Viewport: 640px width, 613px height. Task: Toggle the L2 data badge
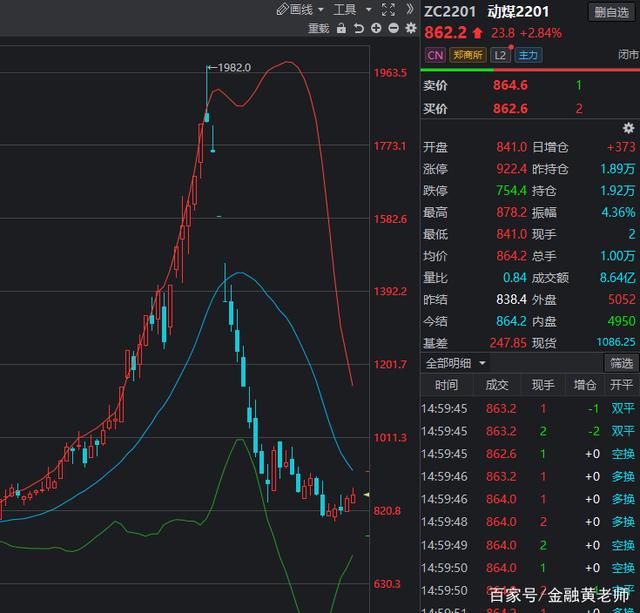click(x=499, y=56)
